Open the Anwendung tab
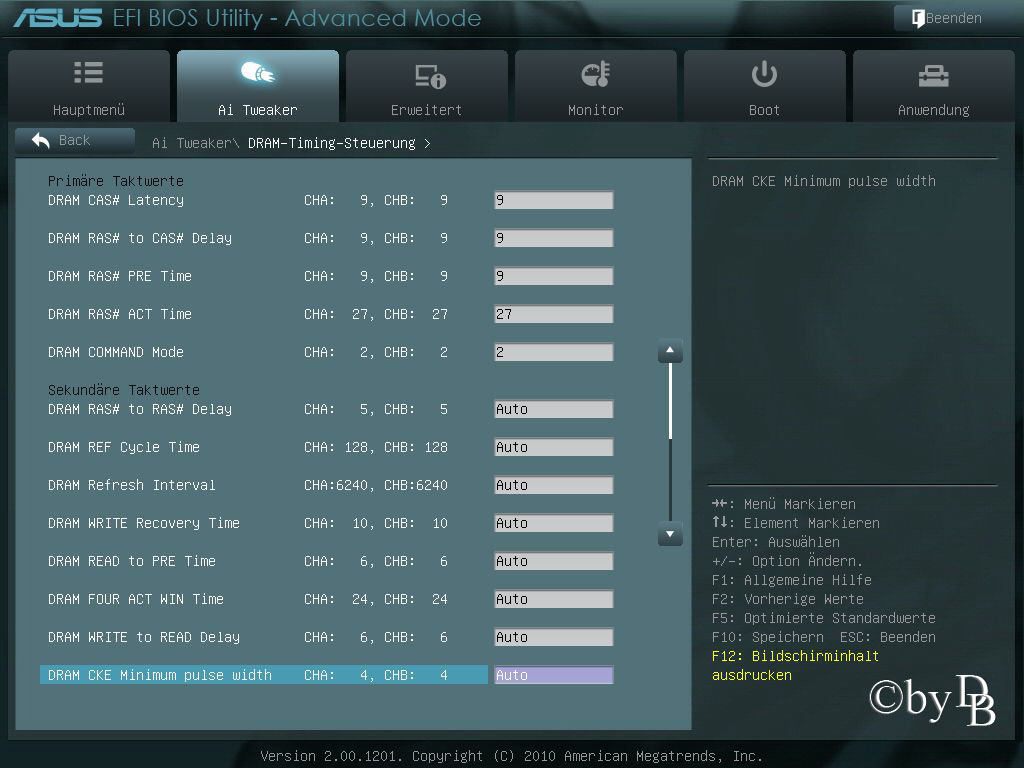 click(934, 86)
